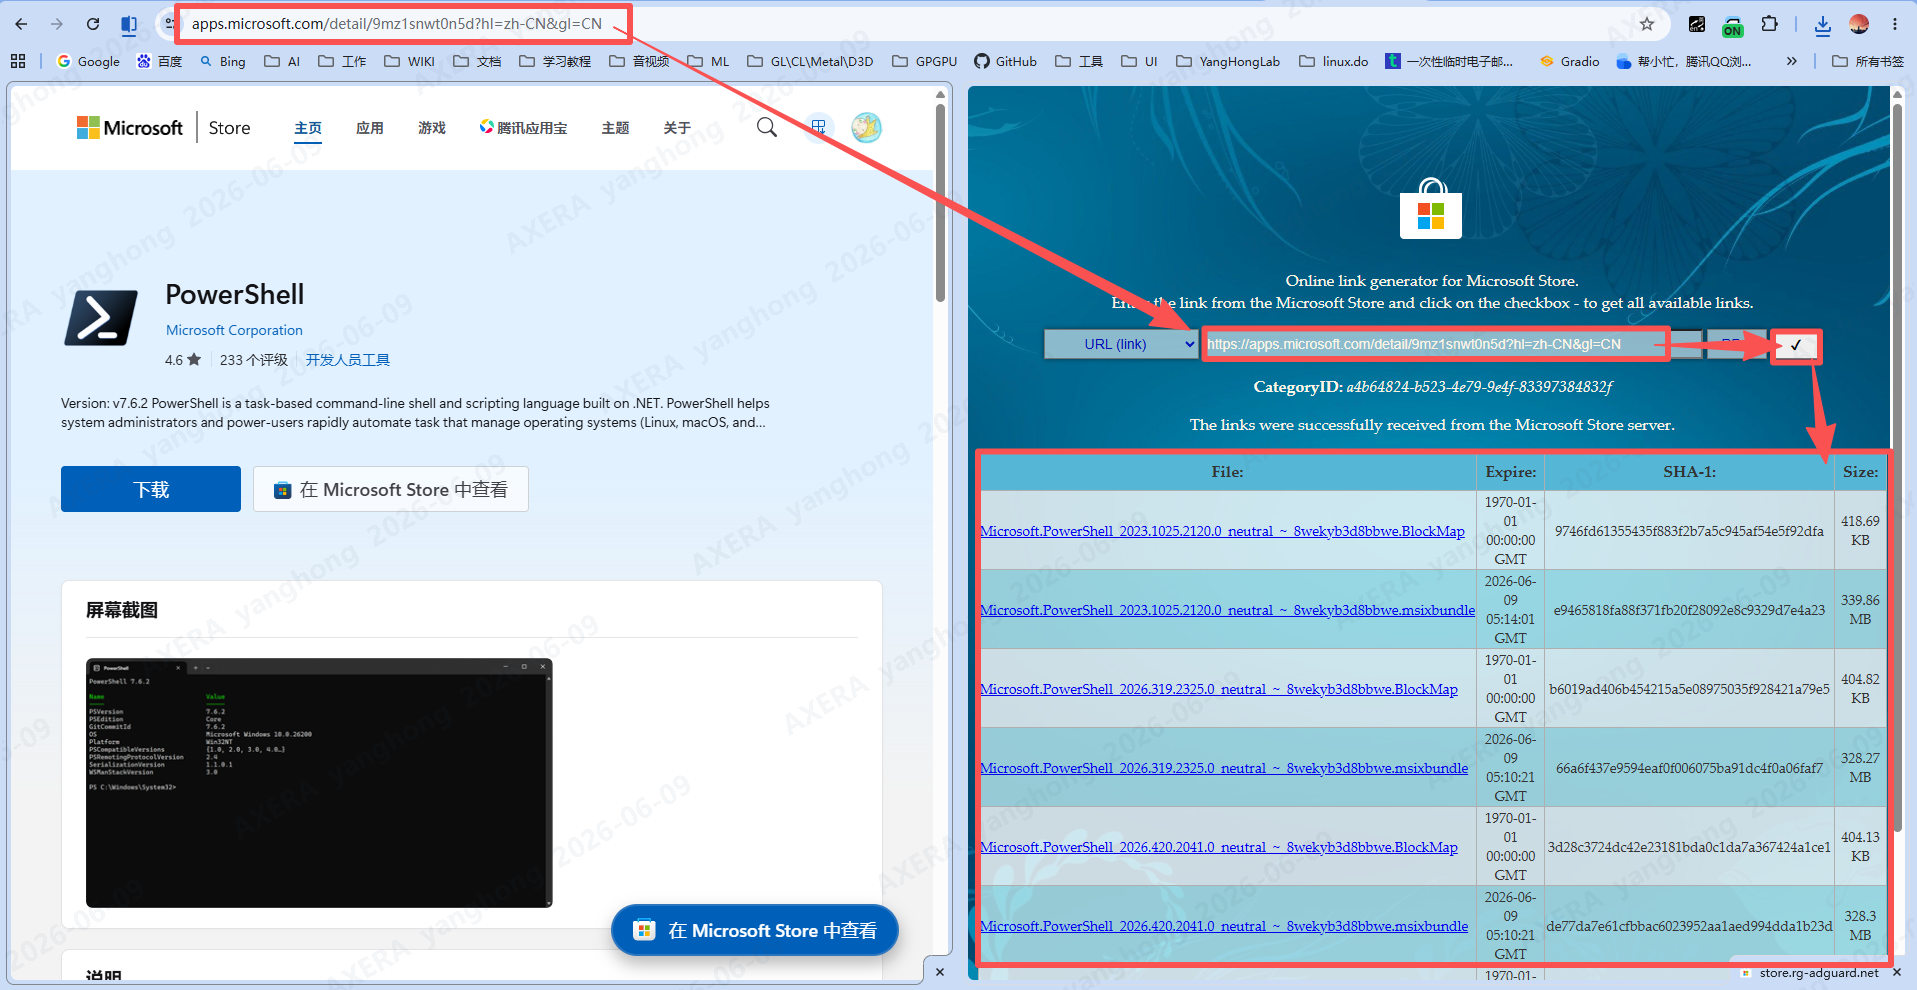Reload the current browser page
The height and width of the screenshot is (990, 1917).
(93, 24)
